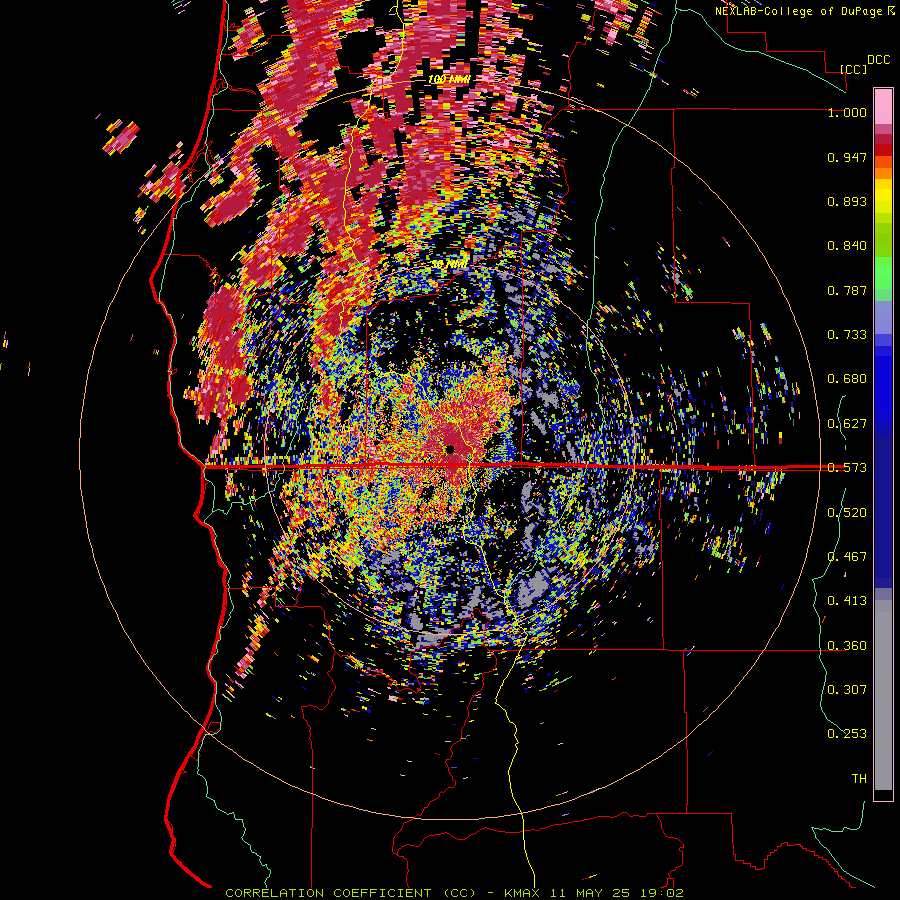Image resolution: width=900 pixels, height=900 pixels.
Task: Click the [CC] product label near the legend
Action: 853,69
